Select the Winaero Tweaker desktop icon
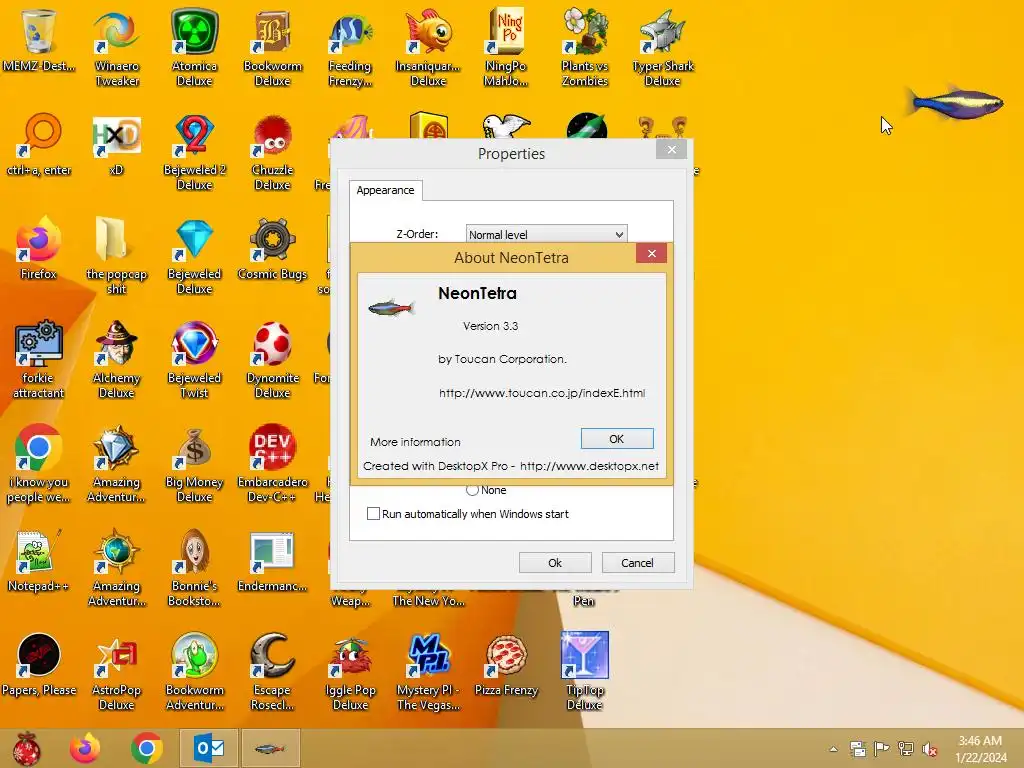1024x768 pixels. (x=117, y=47)
